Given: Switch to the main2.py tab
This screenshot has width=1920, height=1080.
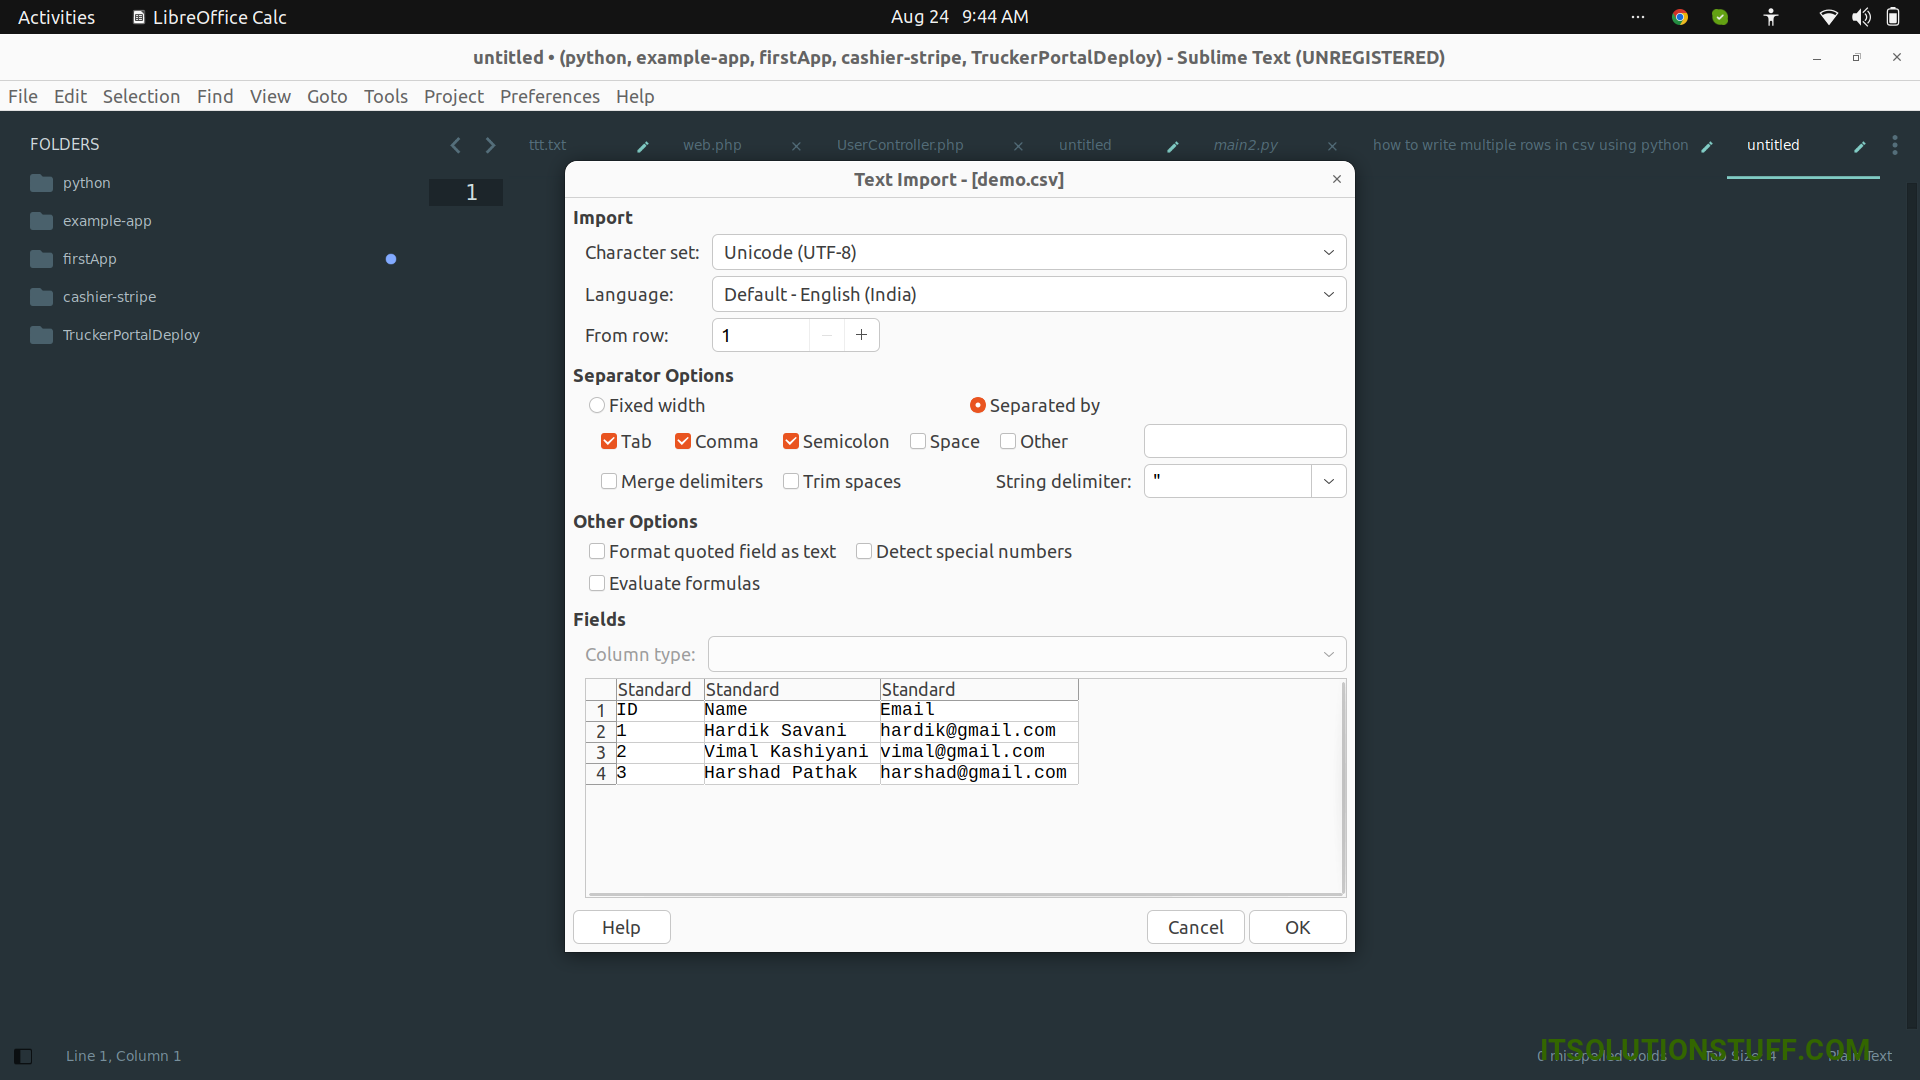Looking at the screenshot, I should 1245,145.
